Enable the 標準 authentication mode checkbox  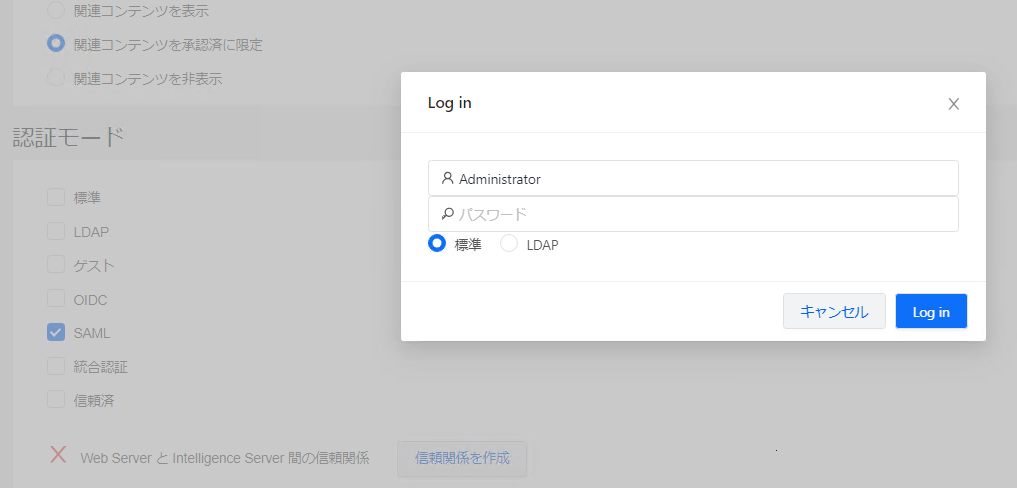click(x=56, y=197)
